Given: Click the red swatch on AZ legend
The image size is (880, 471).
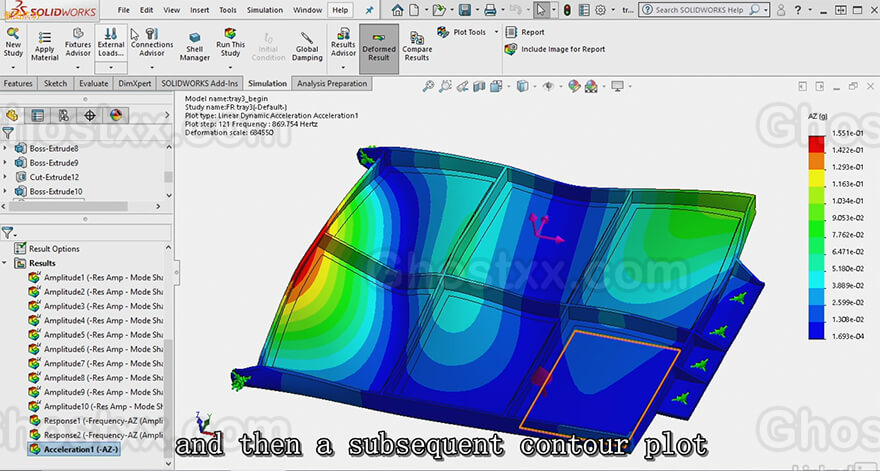Looking at the screenshot, I should (x=817, y=144).
